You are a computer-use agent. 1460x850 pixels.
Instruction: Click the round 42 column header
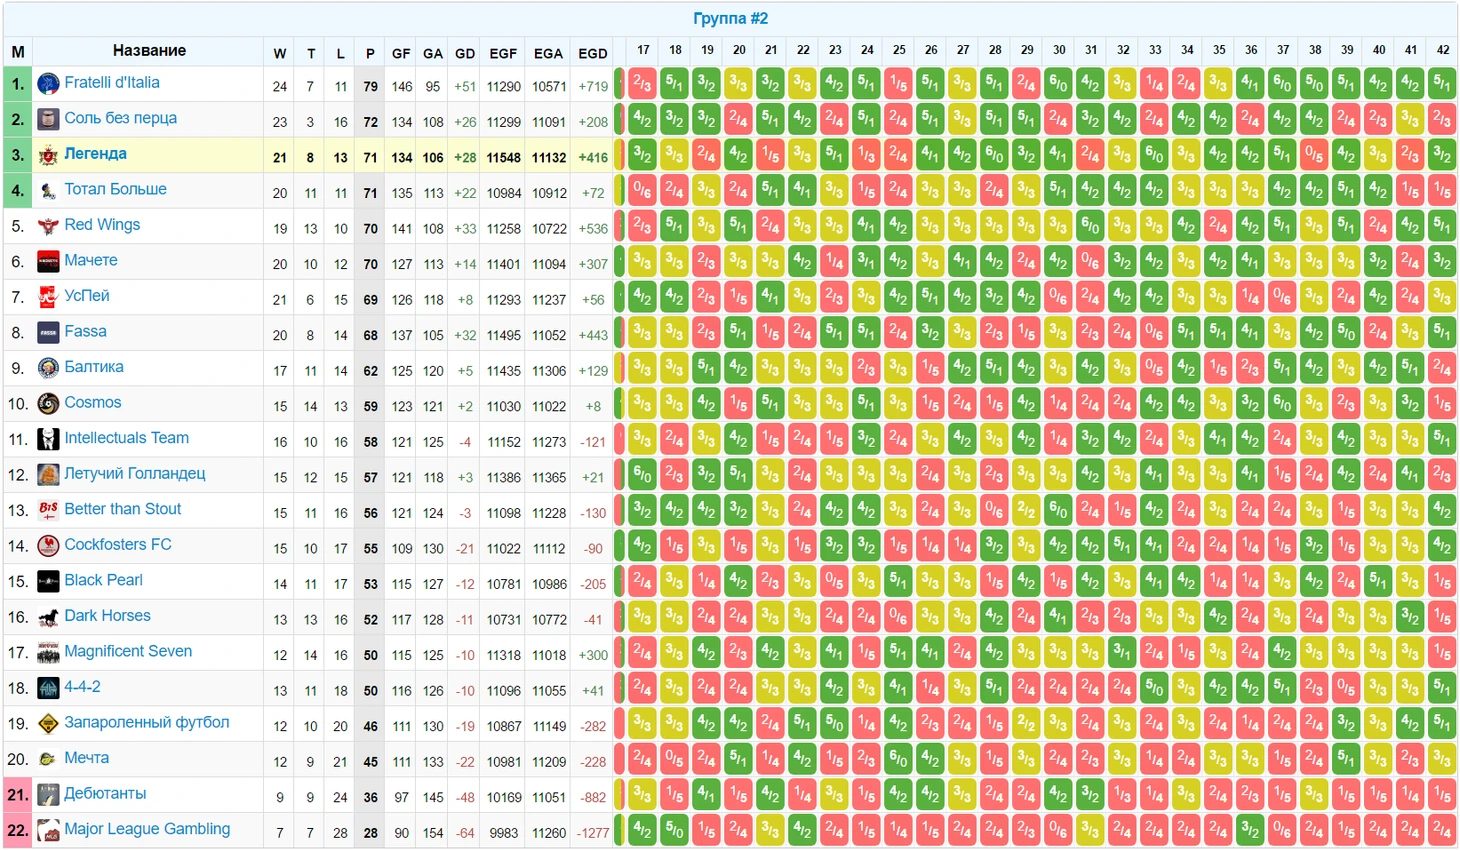pos(1443,50)
